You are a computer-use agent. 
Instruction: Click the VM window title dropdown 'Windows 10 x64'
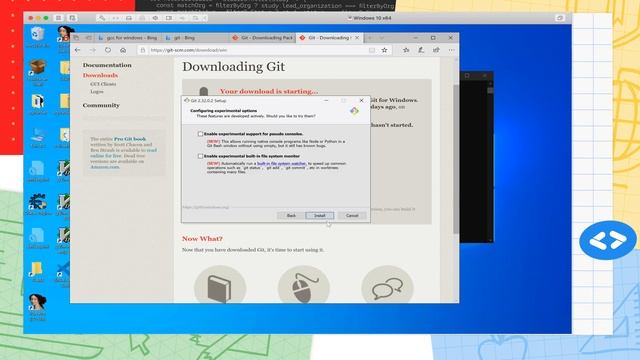click(x=369, y=18)
